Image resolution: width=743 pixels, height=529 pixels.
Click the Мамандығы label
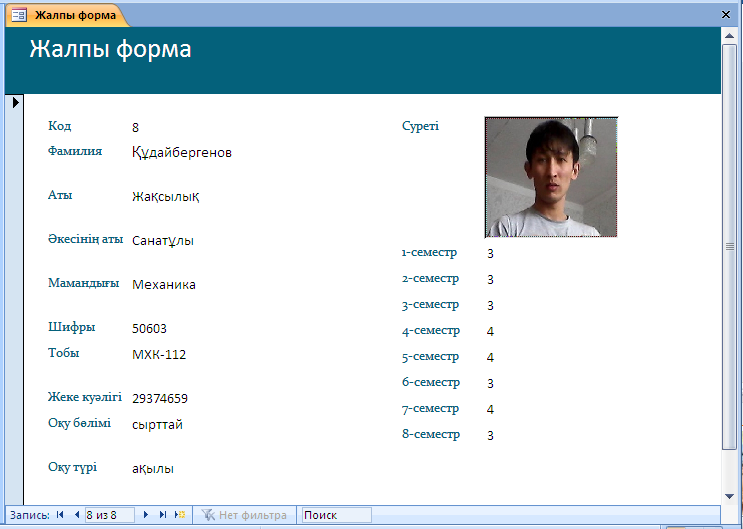tap(83, 283)
